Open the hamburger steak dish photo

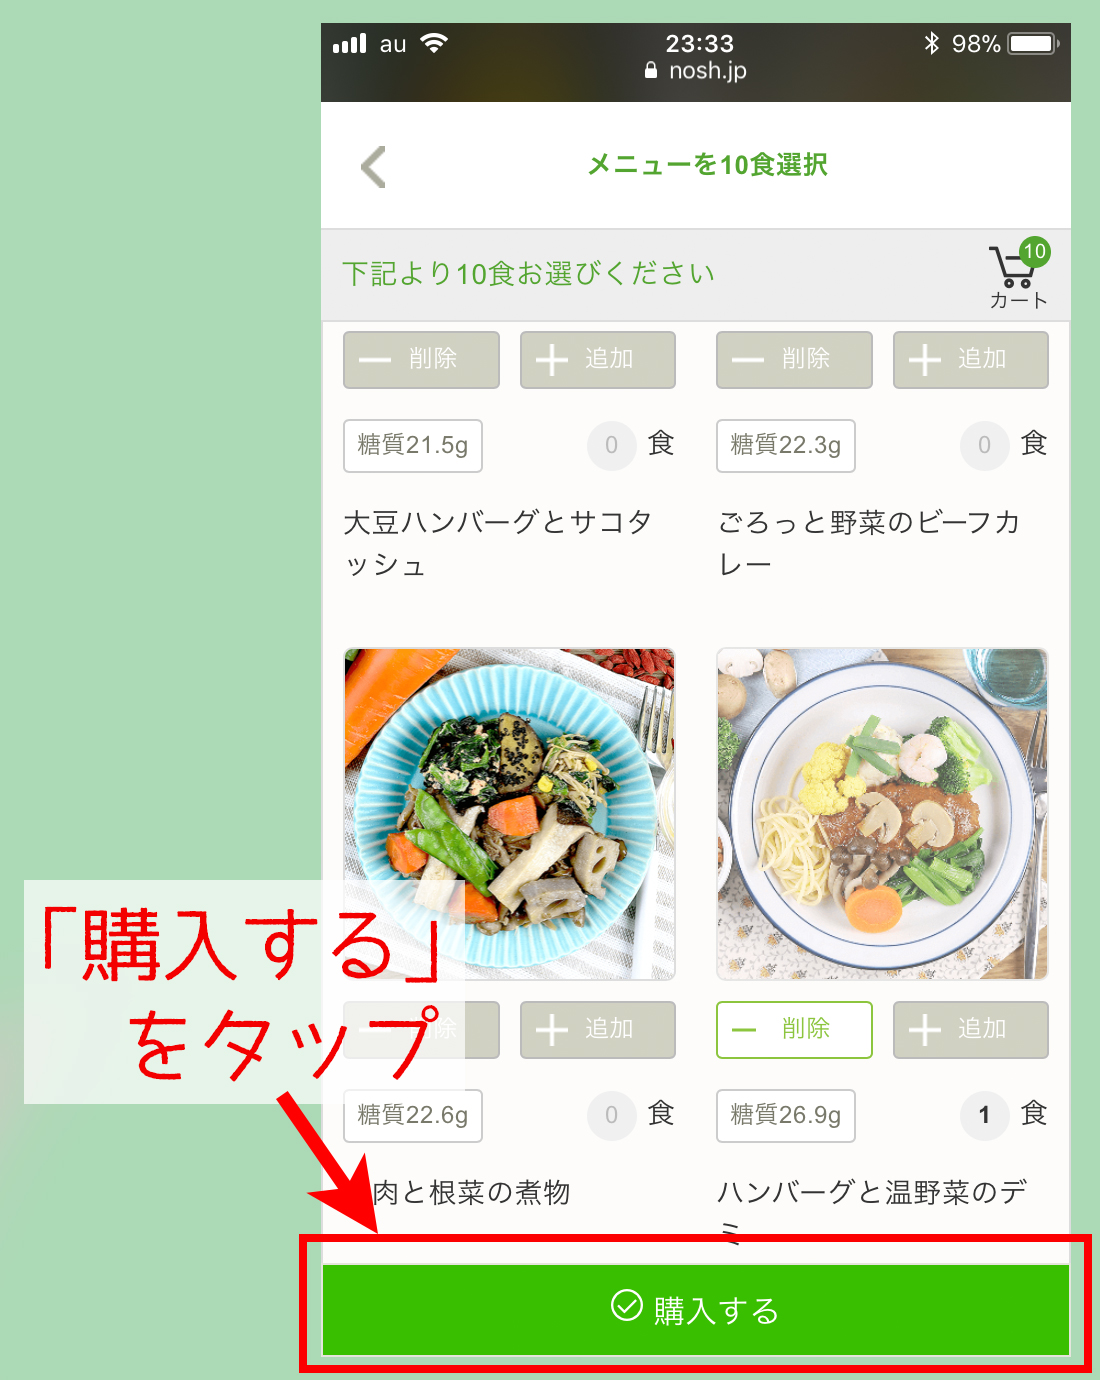882,814
